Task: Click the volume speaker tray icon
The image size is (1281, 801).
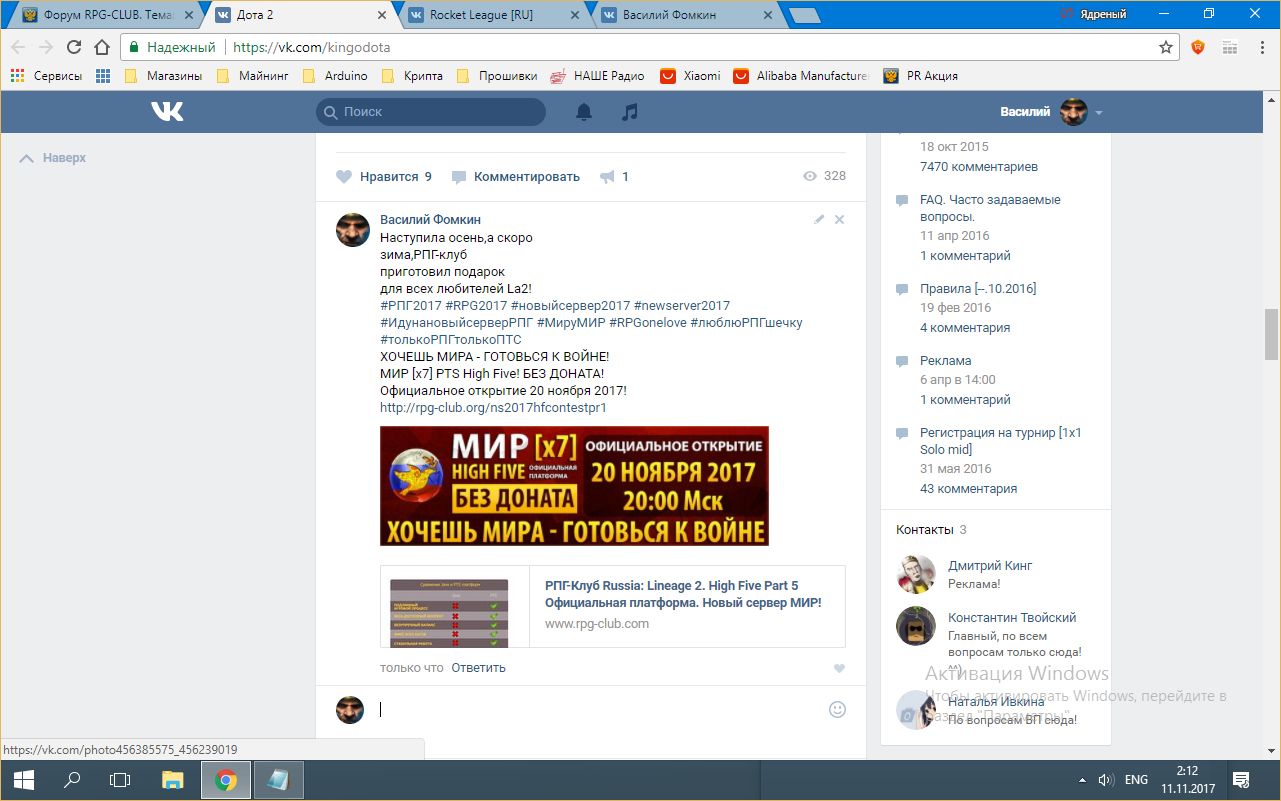Action: click(1107, 780)
